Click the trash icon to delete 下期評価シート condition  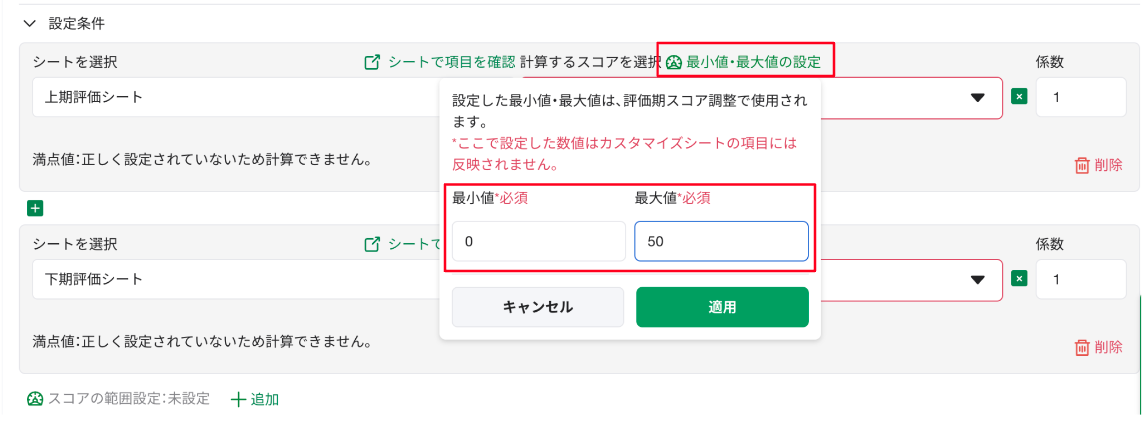click(x=1081, y=347)
